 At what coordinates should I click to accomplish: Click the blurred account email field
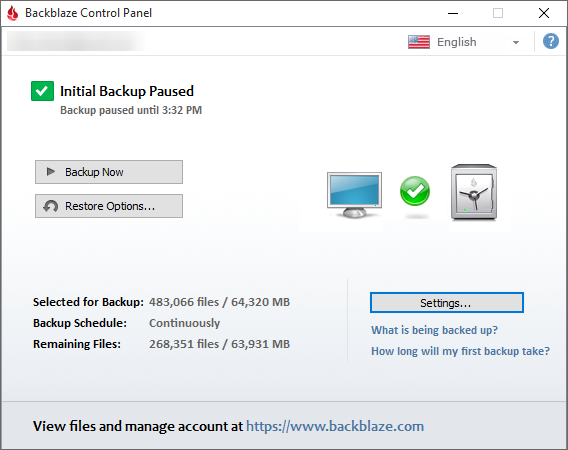click(75, 41)
